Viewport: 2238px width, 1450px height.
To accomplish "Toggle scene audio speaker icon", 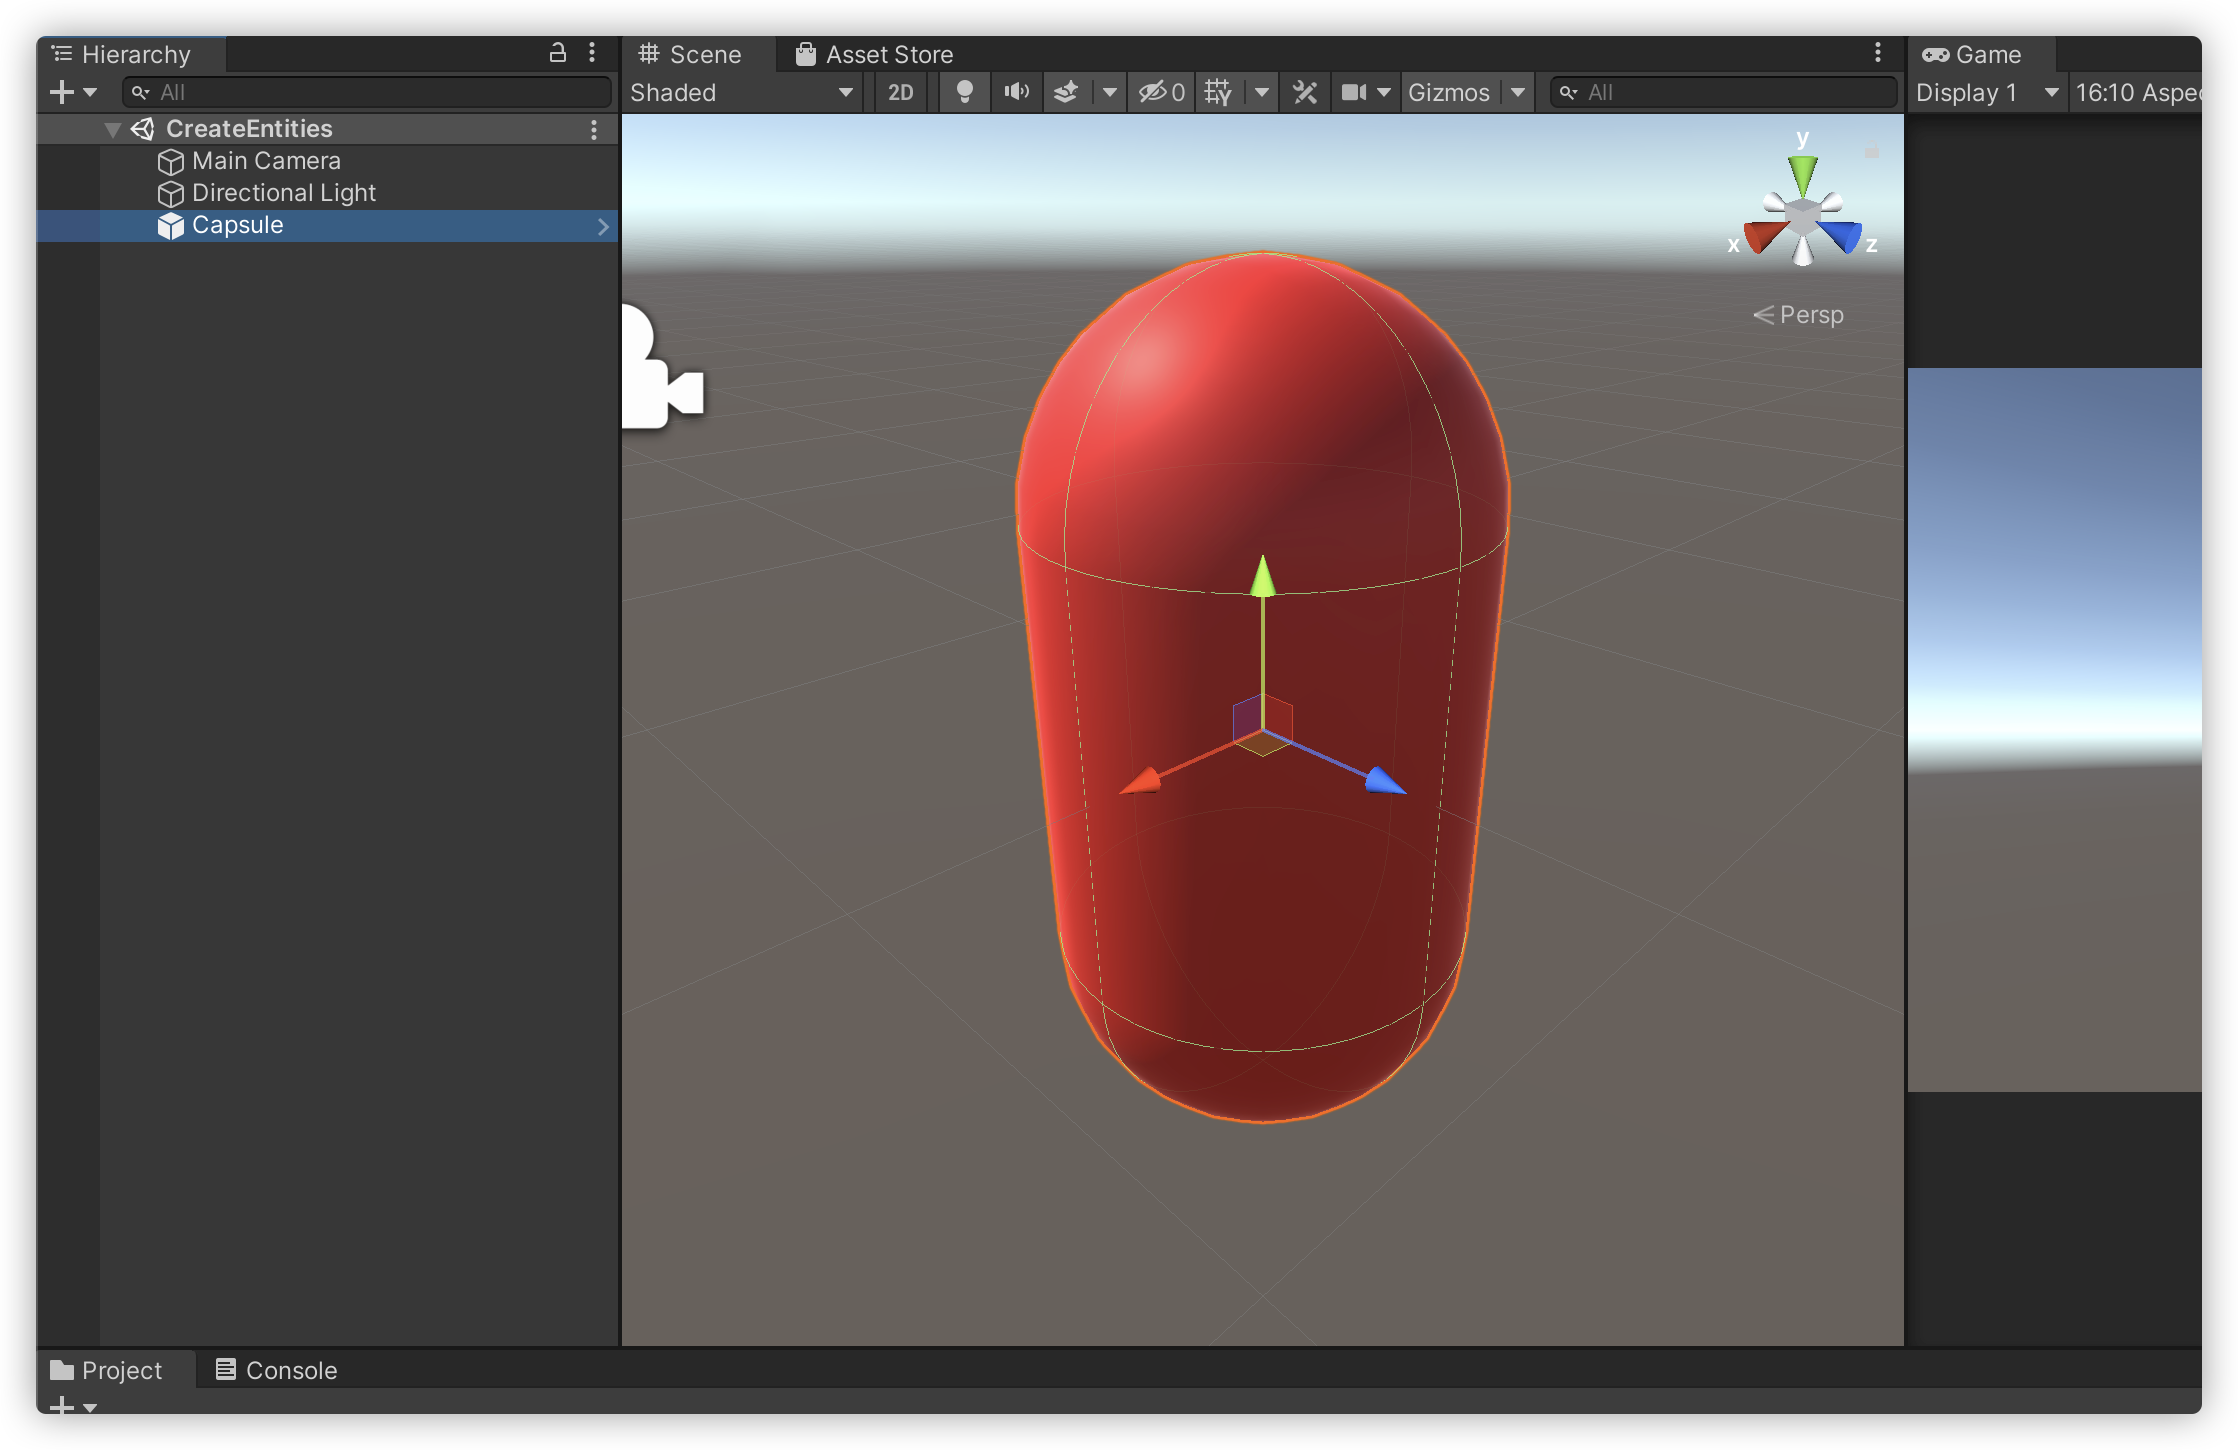I will pos(1016,92).
